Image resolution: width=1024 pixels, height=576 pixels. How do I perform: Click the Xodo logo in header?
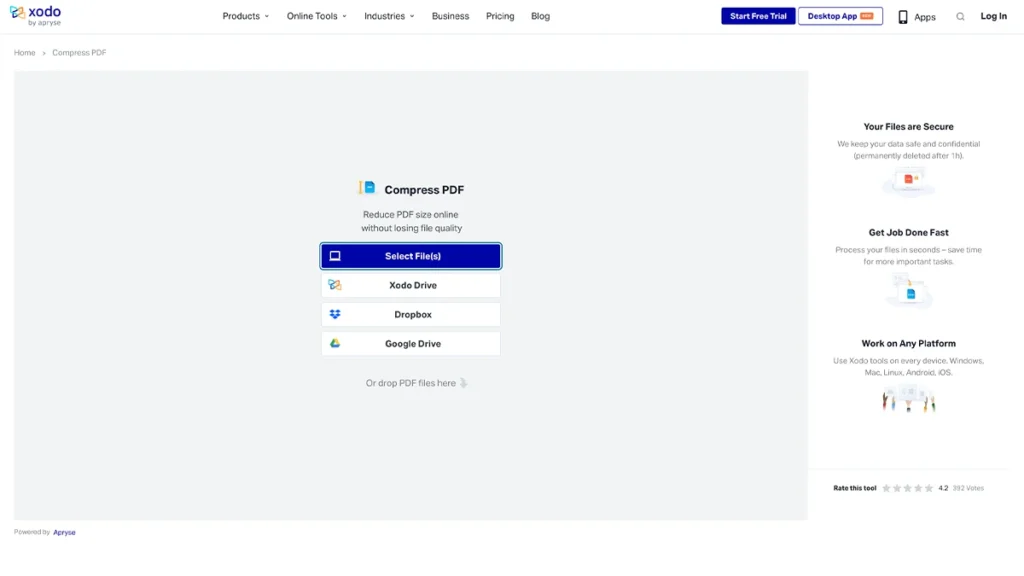pos(35,16)
